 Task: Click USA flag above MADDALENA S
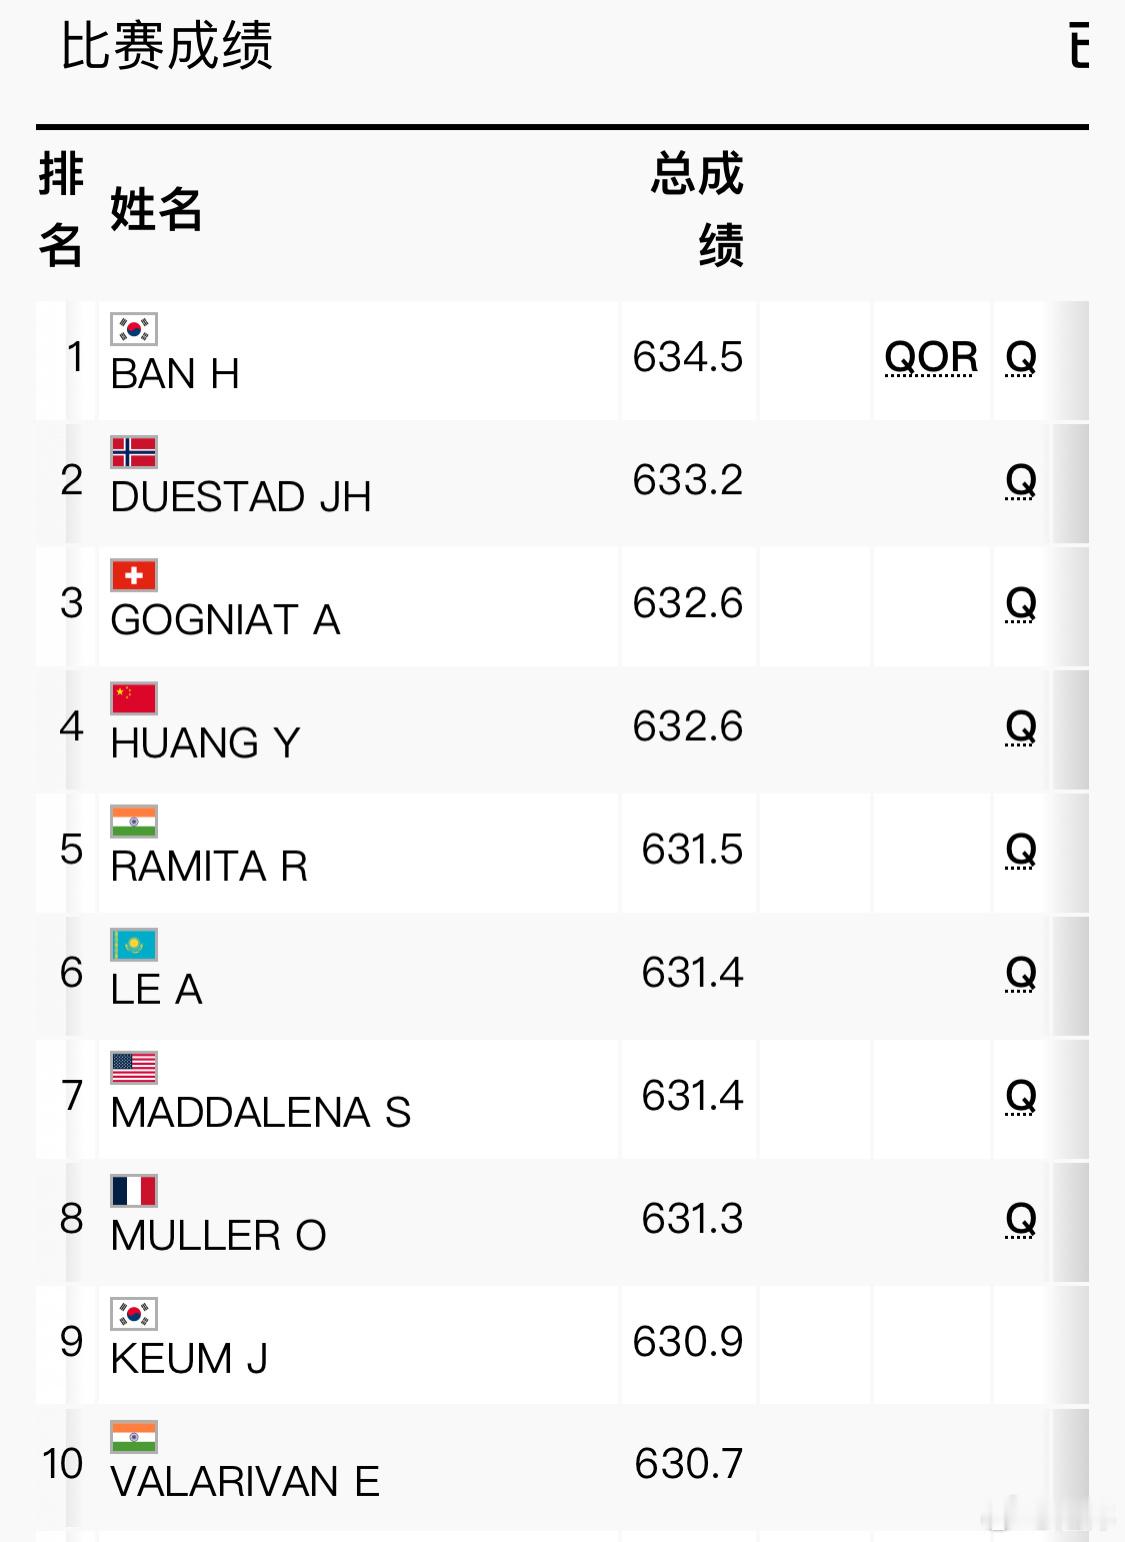(134, 1067)
